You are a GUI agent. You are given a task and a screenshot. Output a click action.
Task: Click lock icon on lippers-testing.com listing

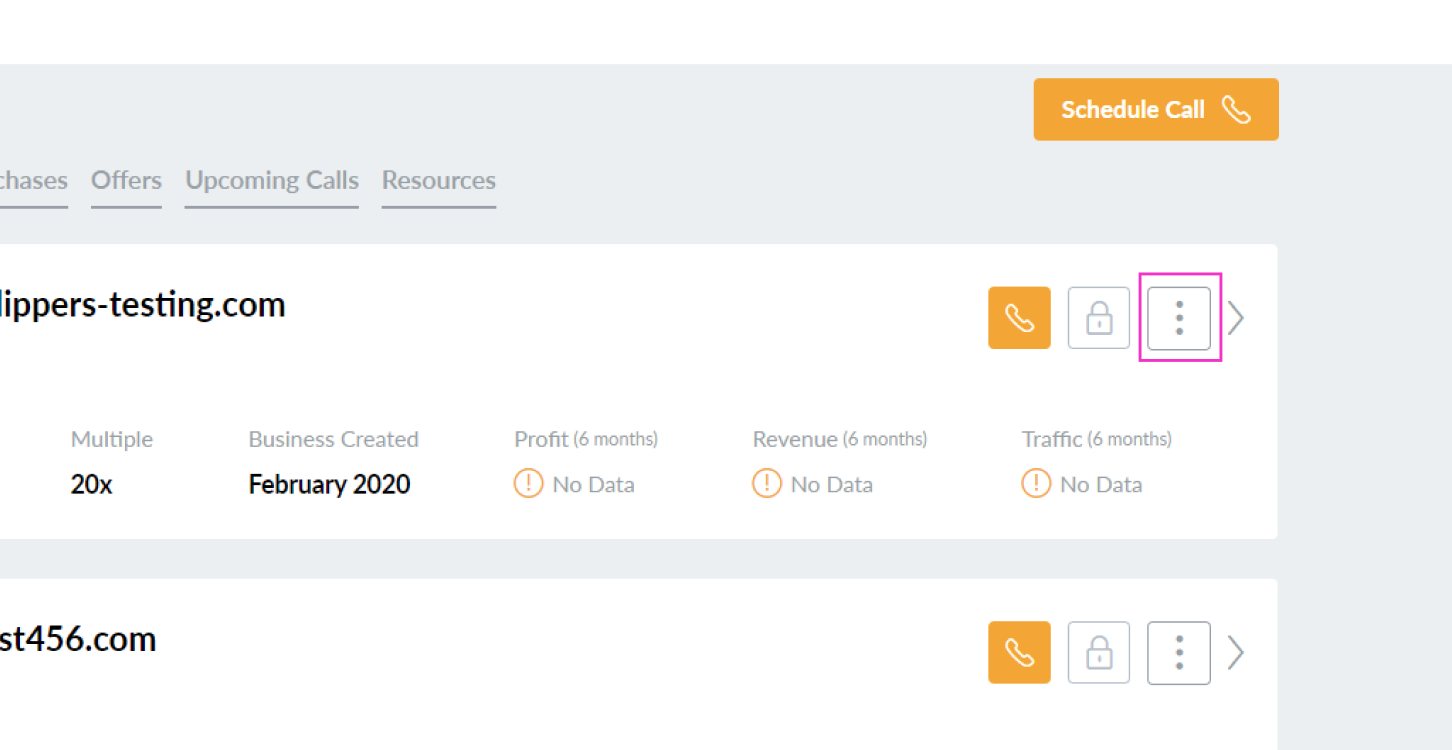coord(1098,318)
